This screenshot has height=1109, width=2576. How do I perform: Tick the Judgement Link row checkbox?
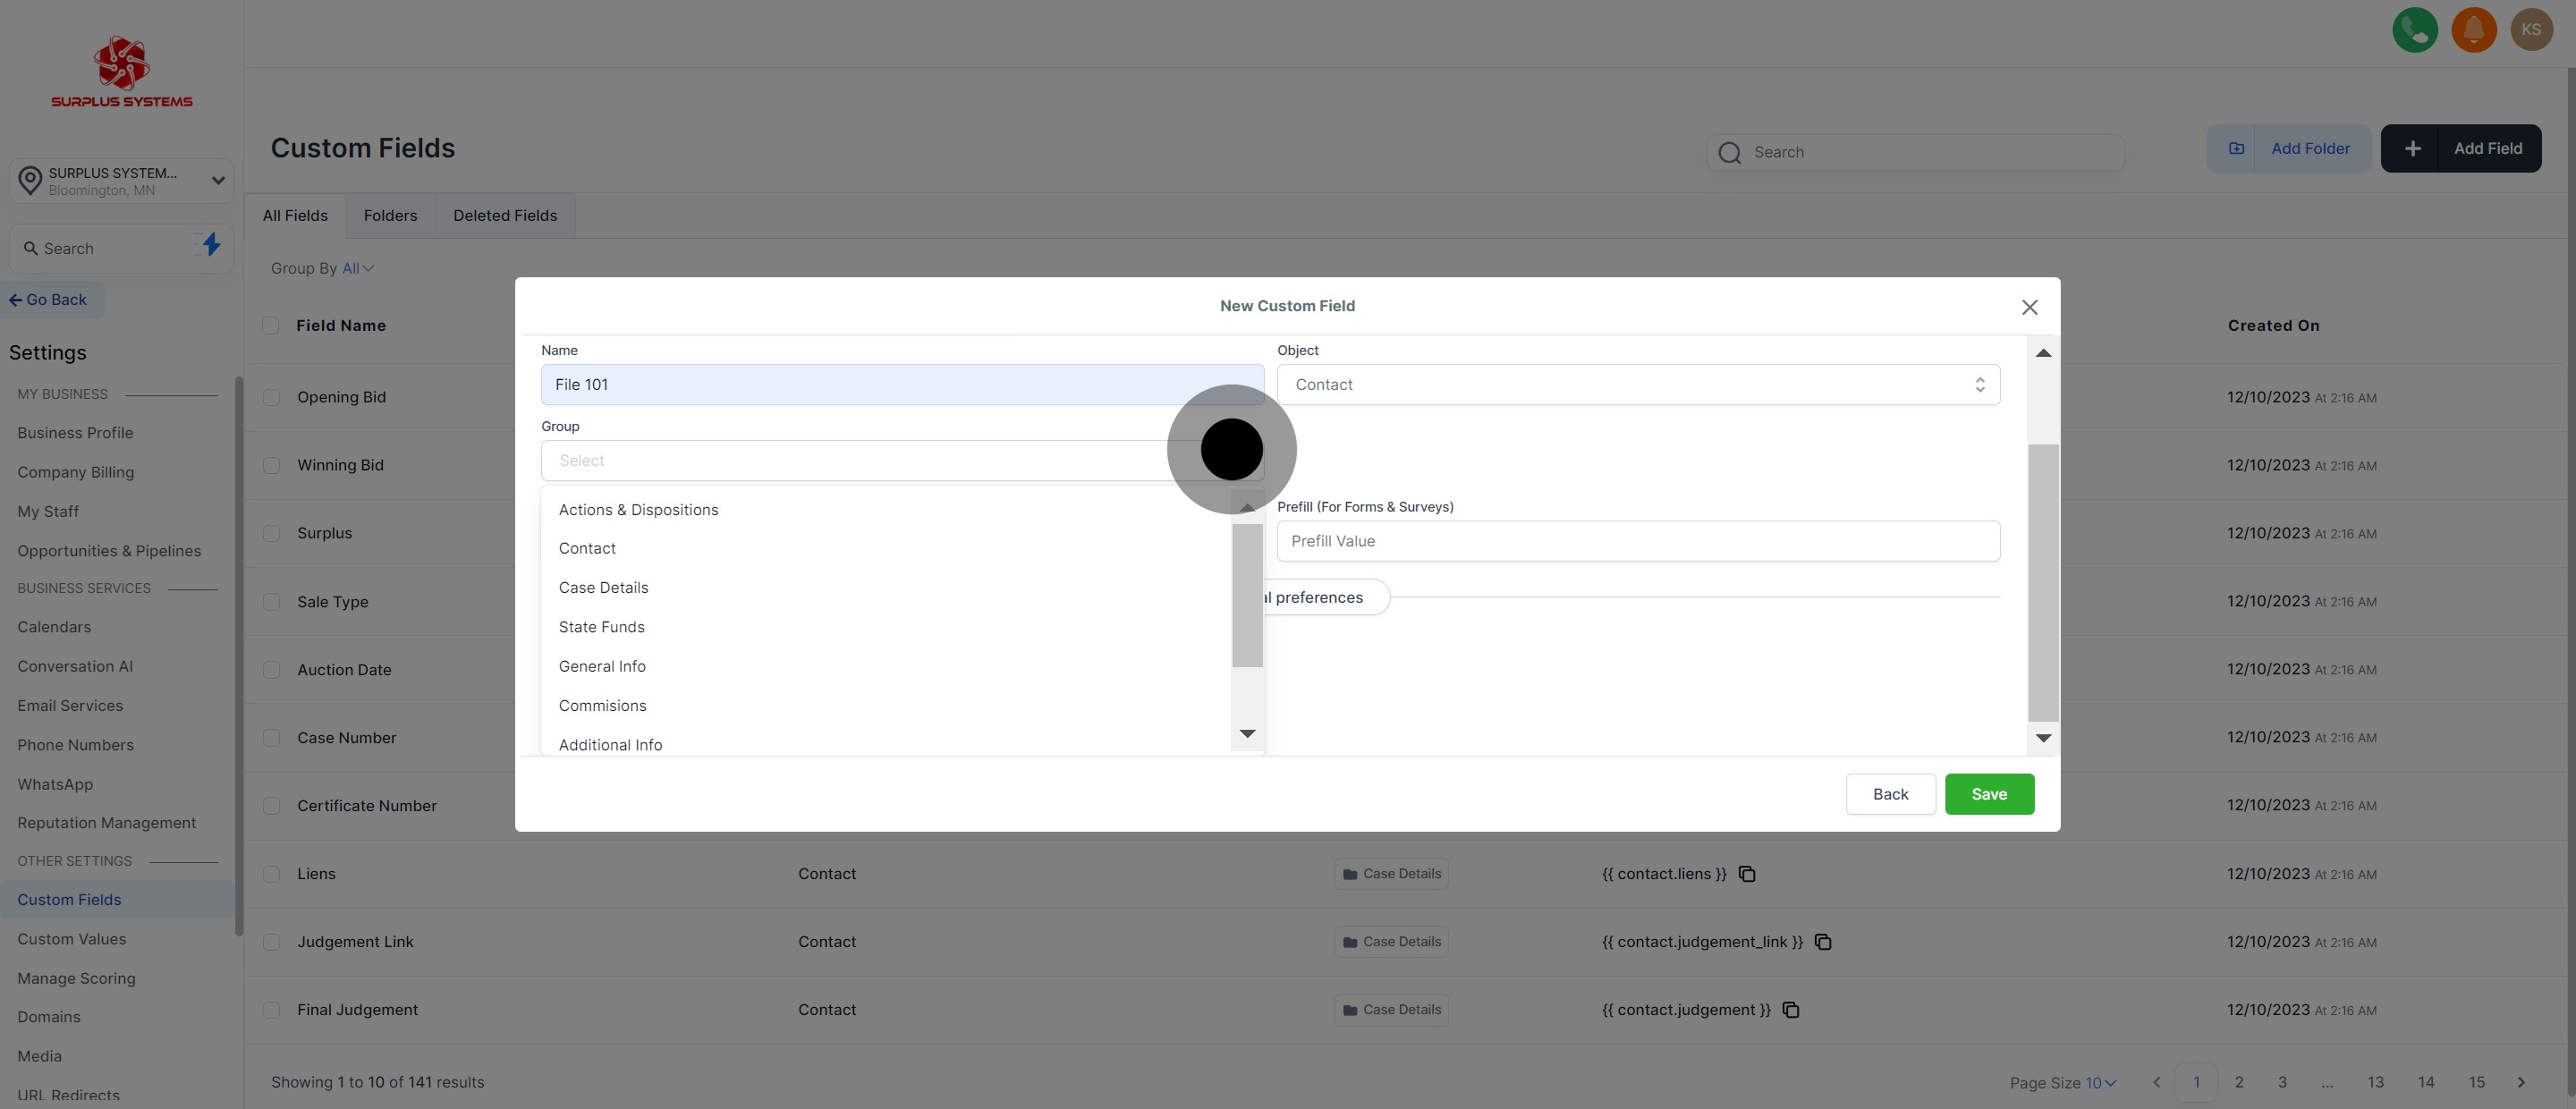click(x=271, y=942)
